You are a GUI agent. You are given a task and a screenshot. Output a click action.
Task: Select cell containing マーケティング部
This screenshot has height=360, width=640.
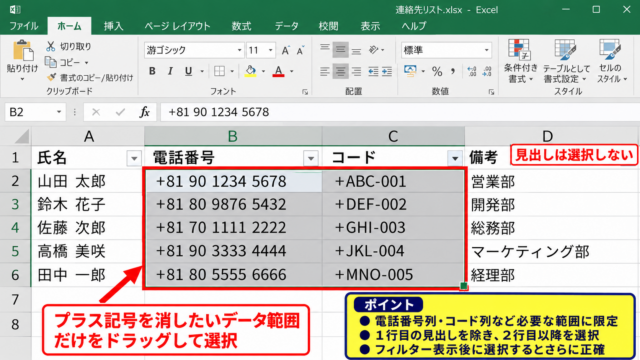coord(552,251)
